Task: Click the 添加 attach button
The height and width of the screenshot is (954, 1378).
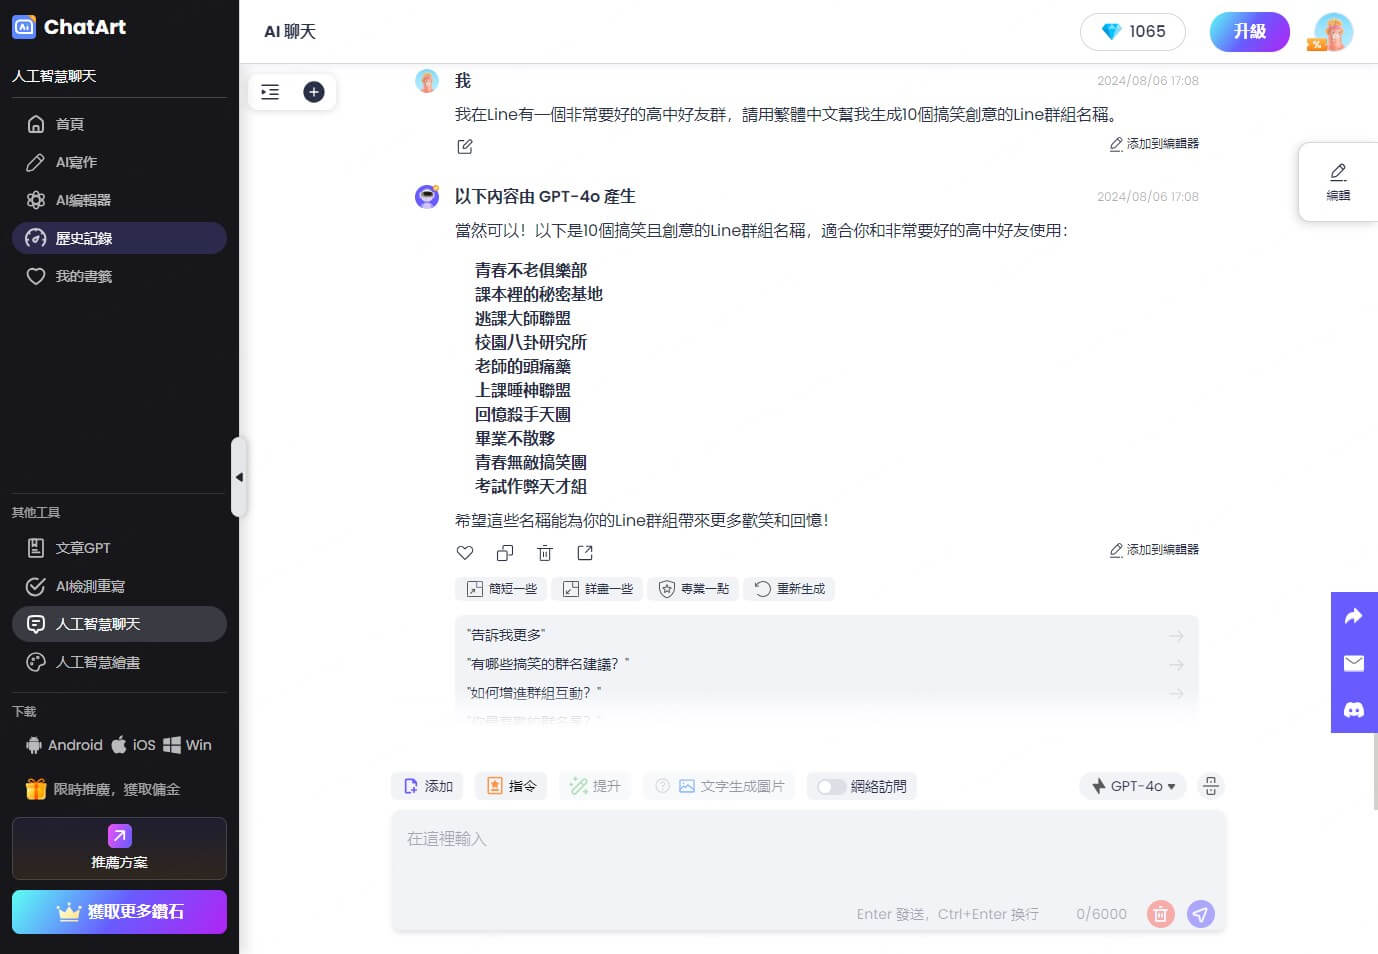Action: click(x=427, y=786)
